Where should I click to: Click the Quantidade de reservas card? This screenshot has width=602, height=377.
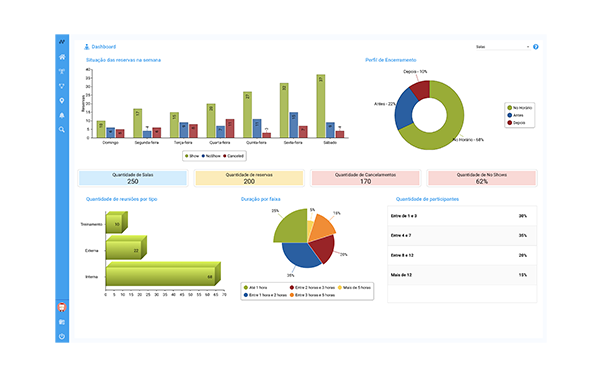pyautogui.click(x=249, y=178)
